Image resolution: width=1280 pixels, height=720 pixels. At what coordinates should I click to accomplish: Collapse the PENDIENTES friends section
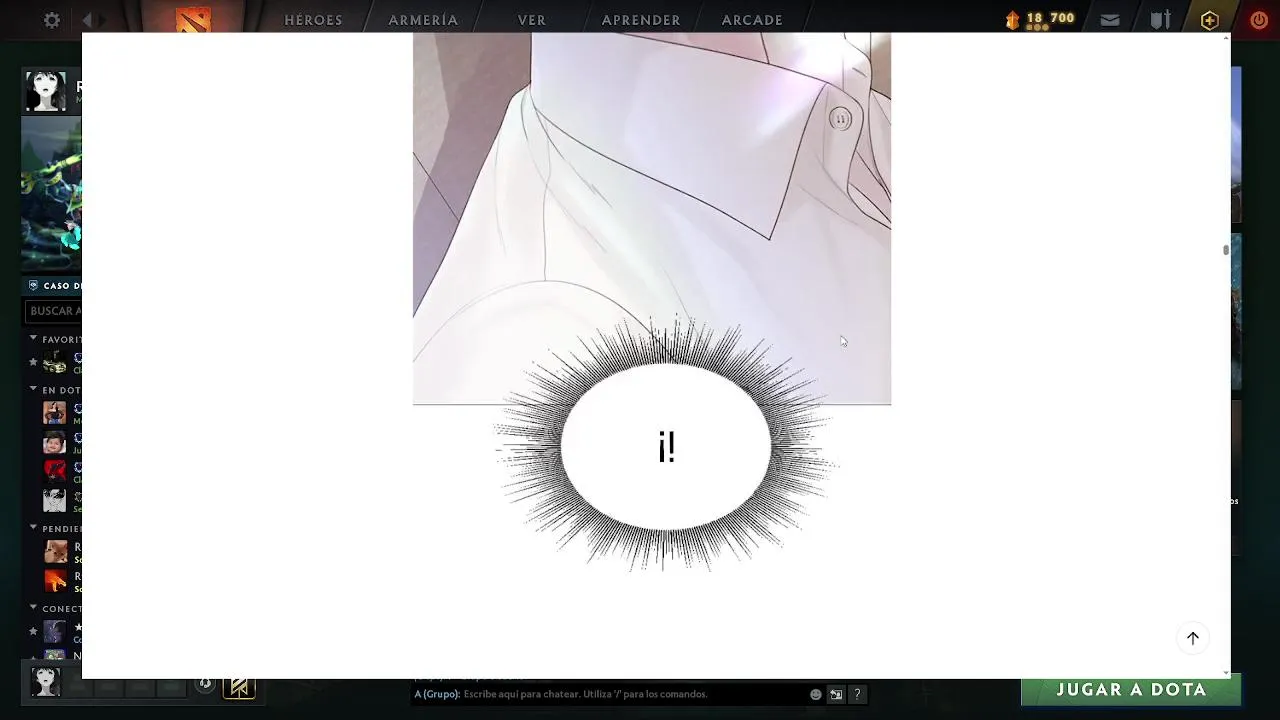tap(33, 528)
